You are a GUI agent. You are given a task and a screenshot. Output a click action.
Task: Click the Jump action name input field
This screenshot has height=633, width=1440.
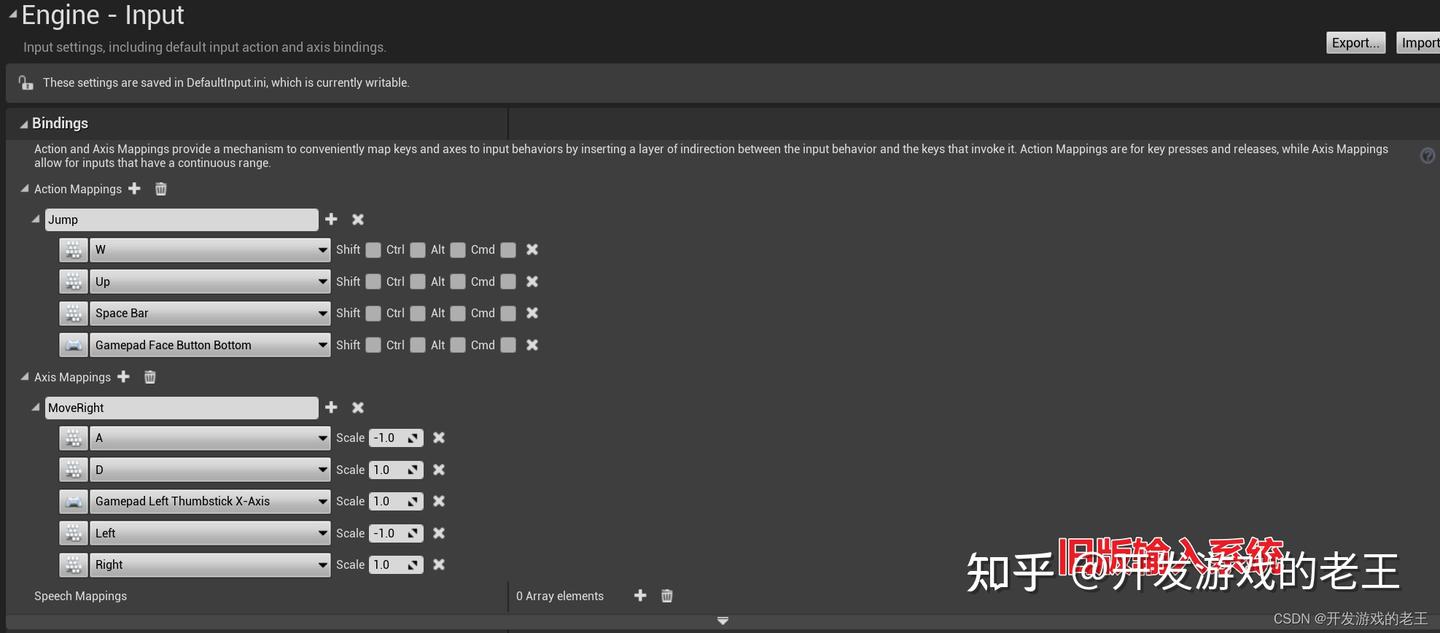180,219
